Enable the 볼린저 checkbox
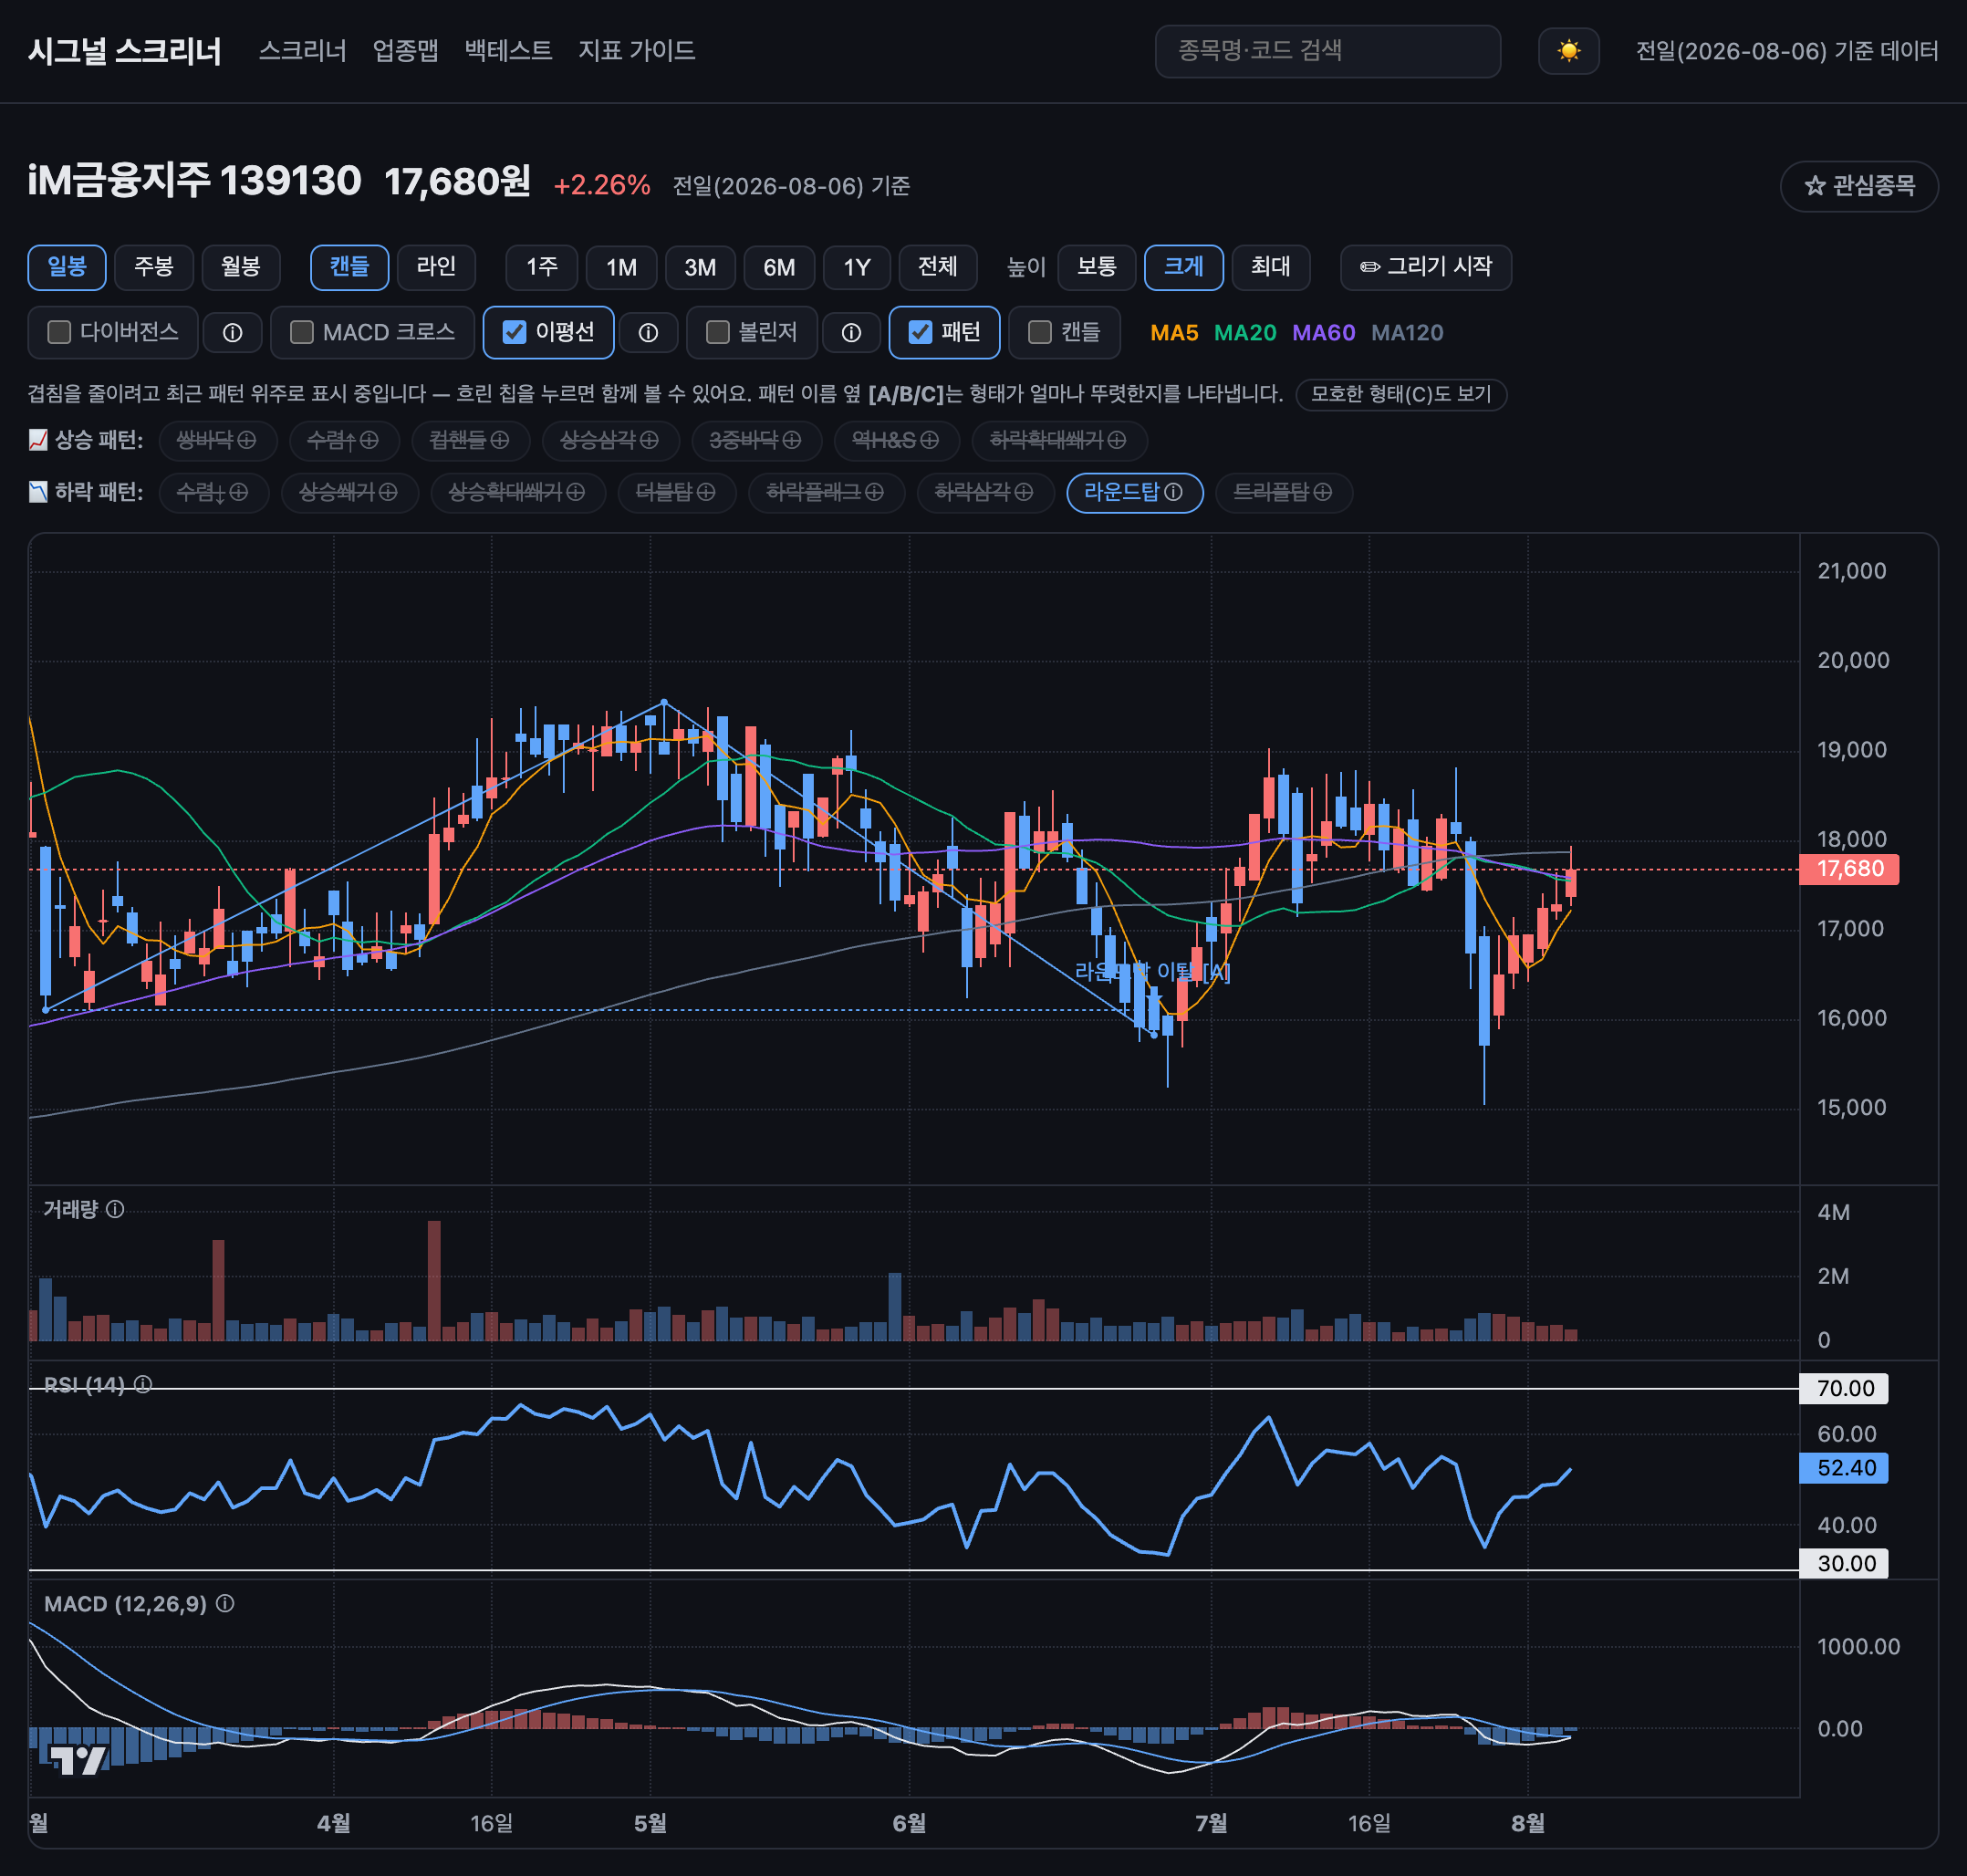The image size is (1967, 1876). [717, 332]
